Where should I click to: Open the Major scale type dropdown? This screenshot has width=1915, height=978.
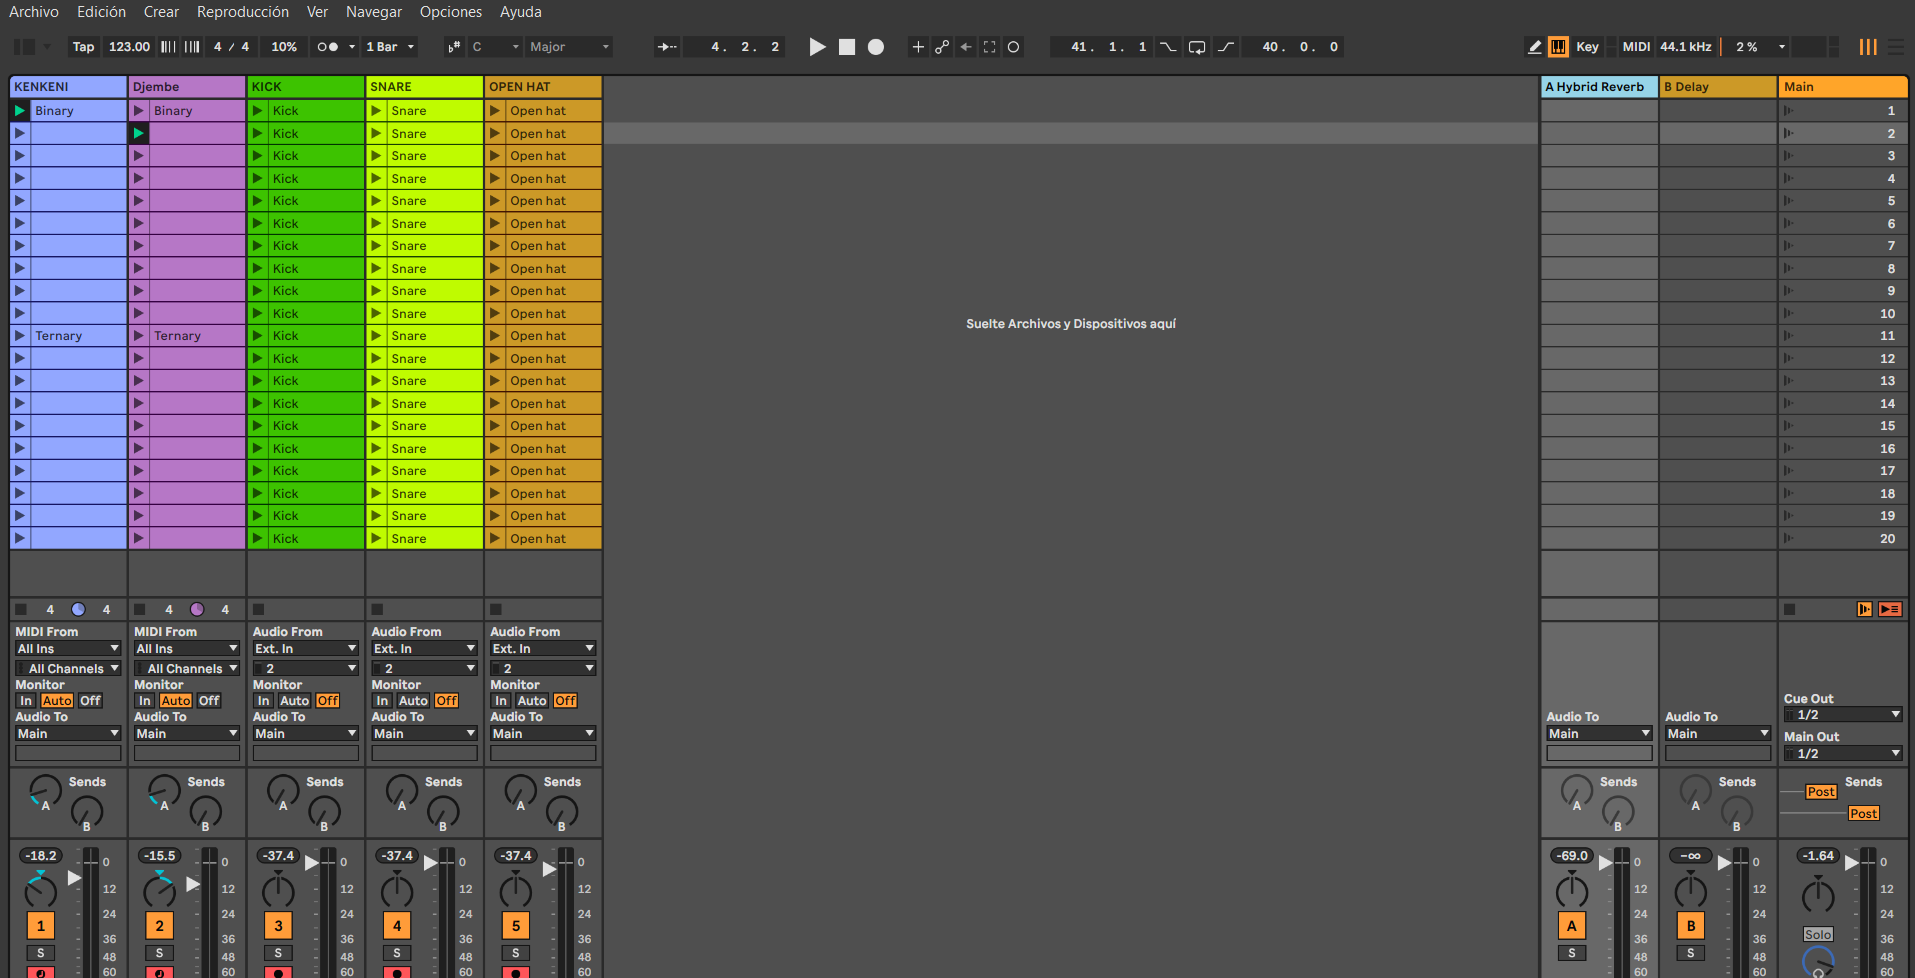pos(569,47)
